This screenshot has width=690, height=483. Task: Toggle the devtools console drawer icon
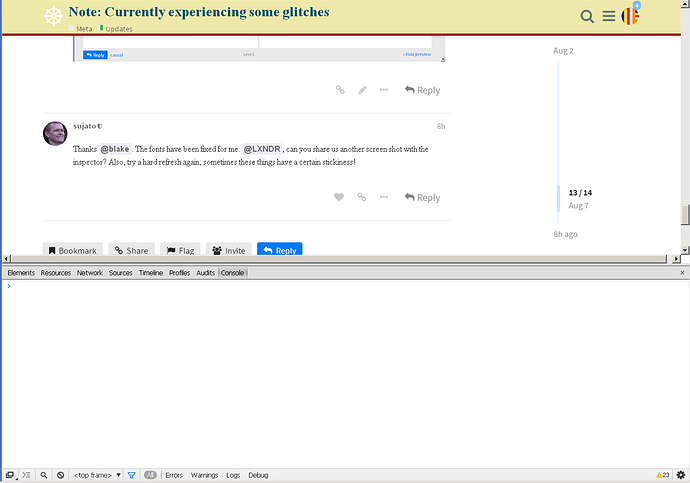(27, 475)
